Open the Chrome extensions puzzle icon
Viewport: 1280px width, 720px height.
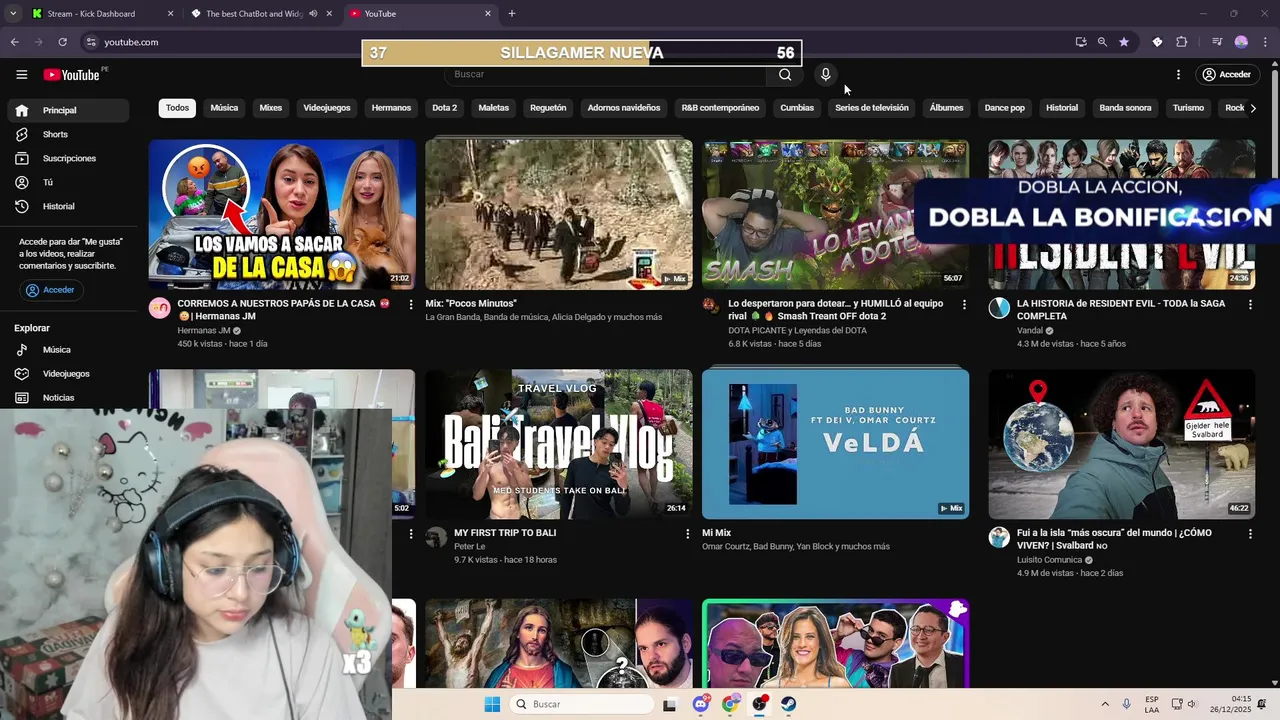coord(1181,42)
